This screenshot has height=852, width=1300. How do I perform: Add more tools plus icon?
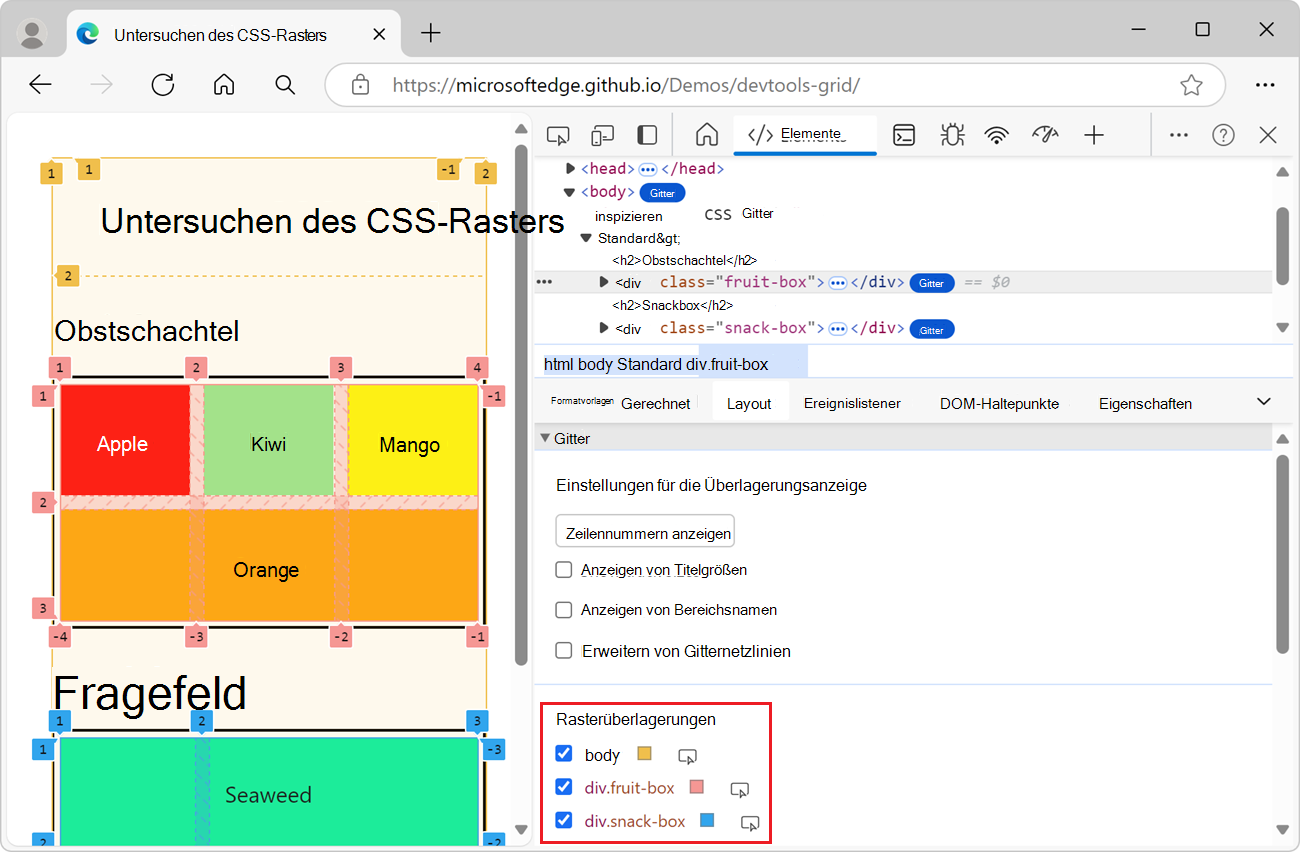point(1094,135)
